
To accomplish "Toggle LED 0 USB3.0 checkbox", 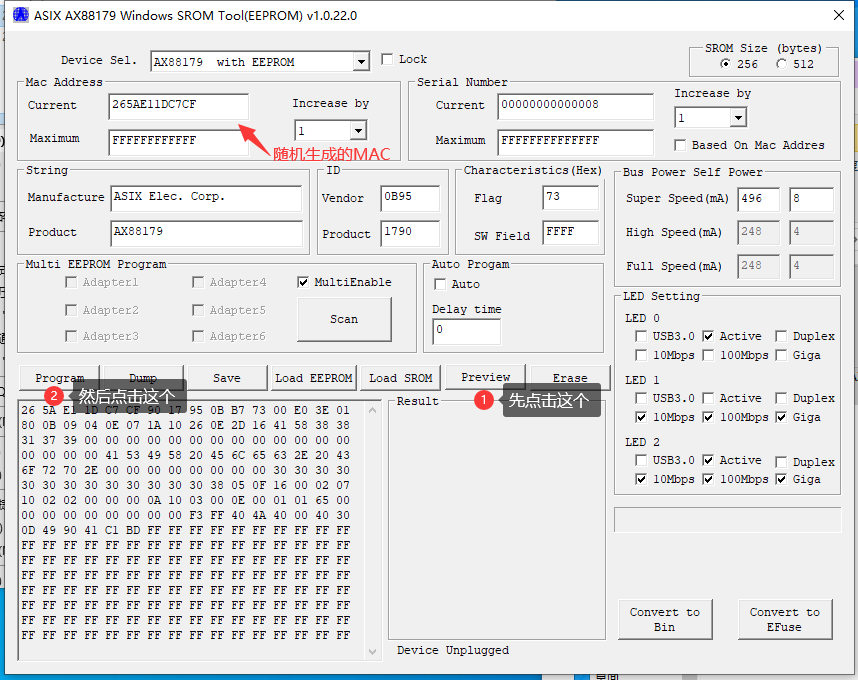I will (641, 336).
